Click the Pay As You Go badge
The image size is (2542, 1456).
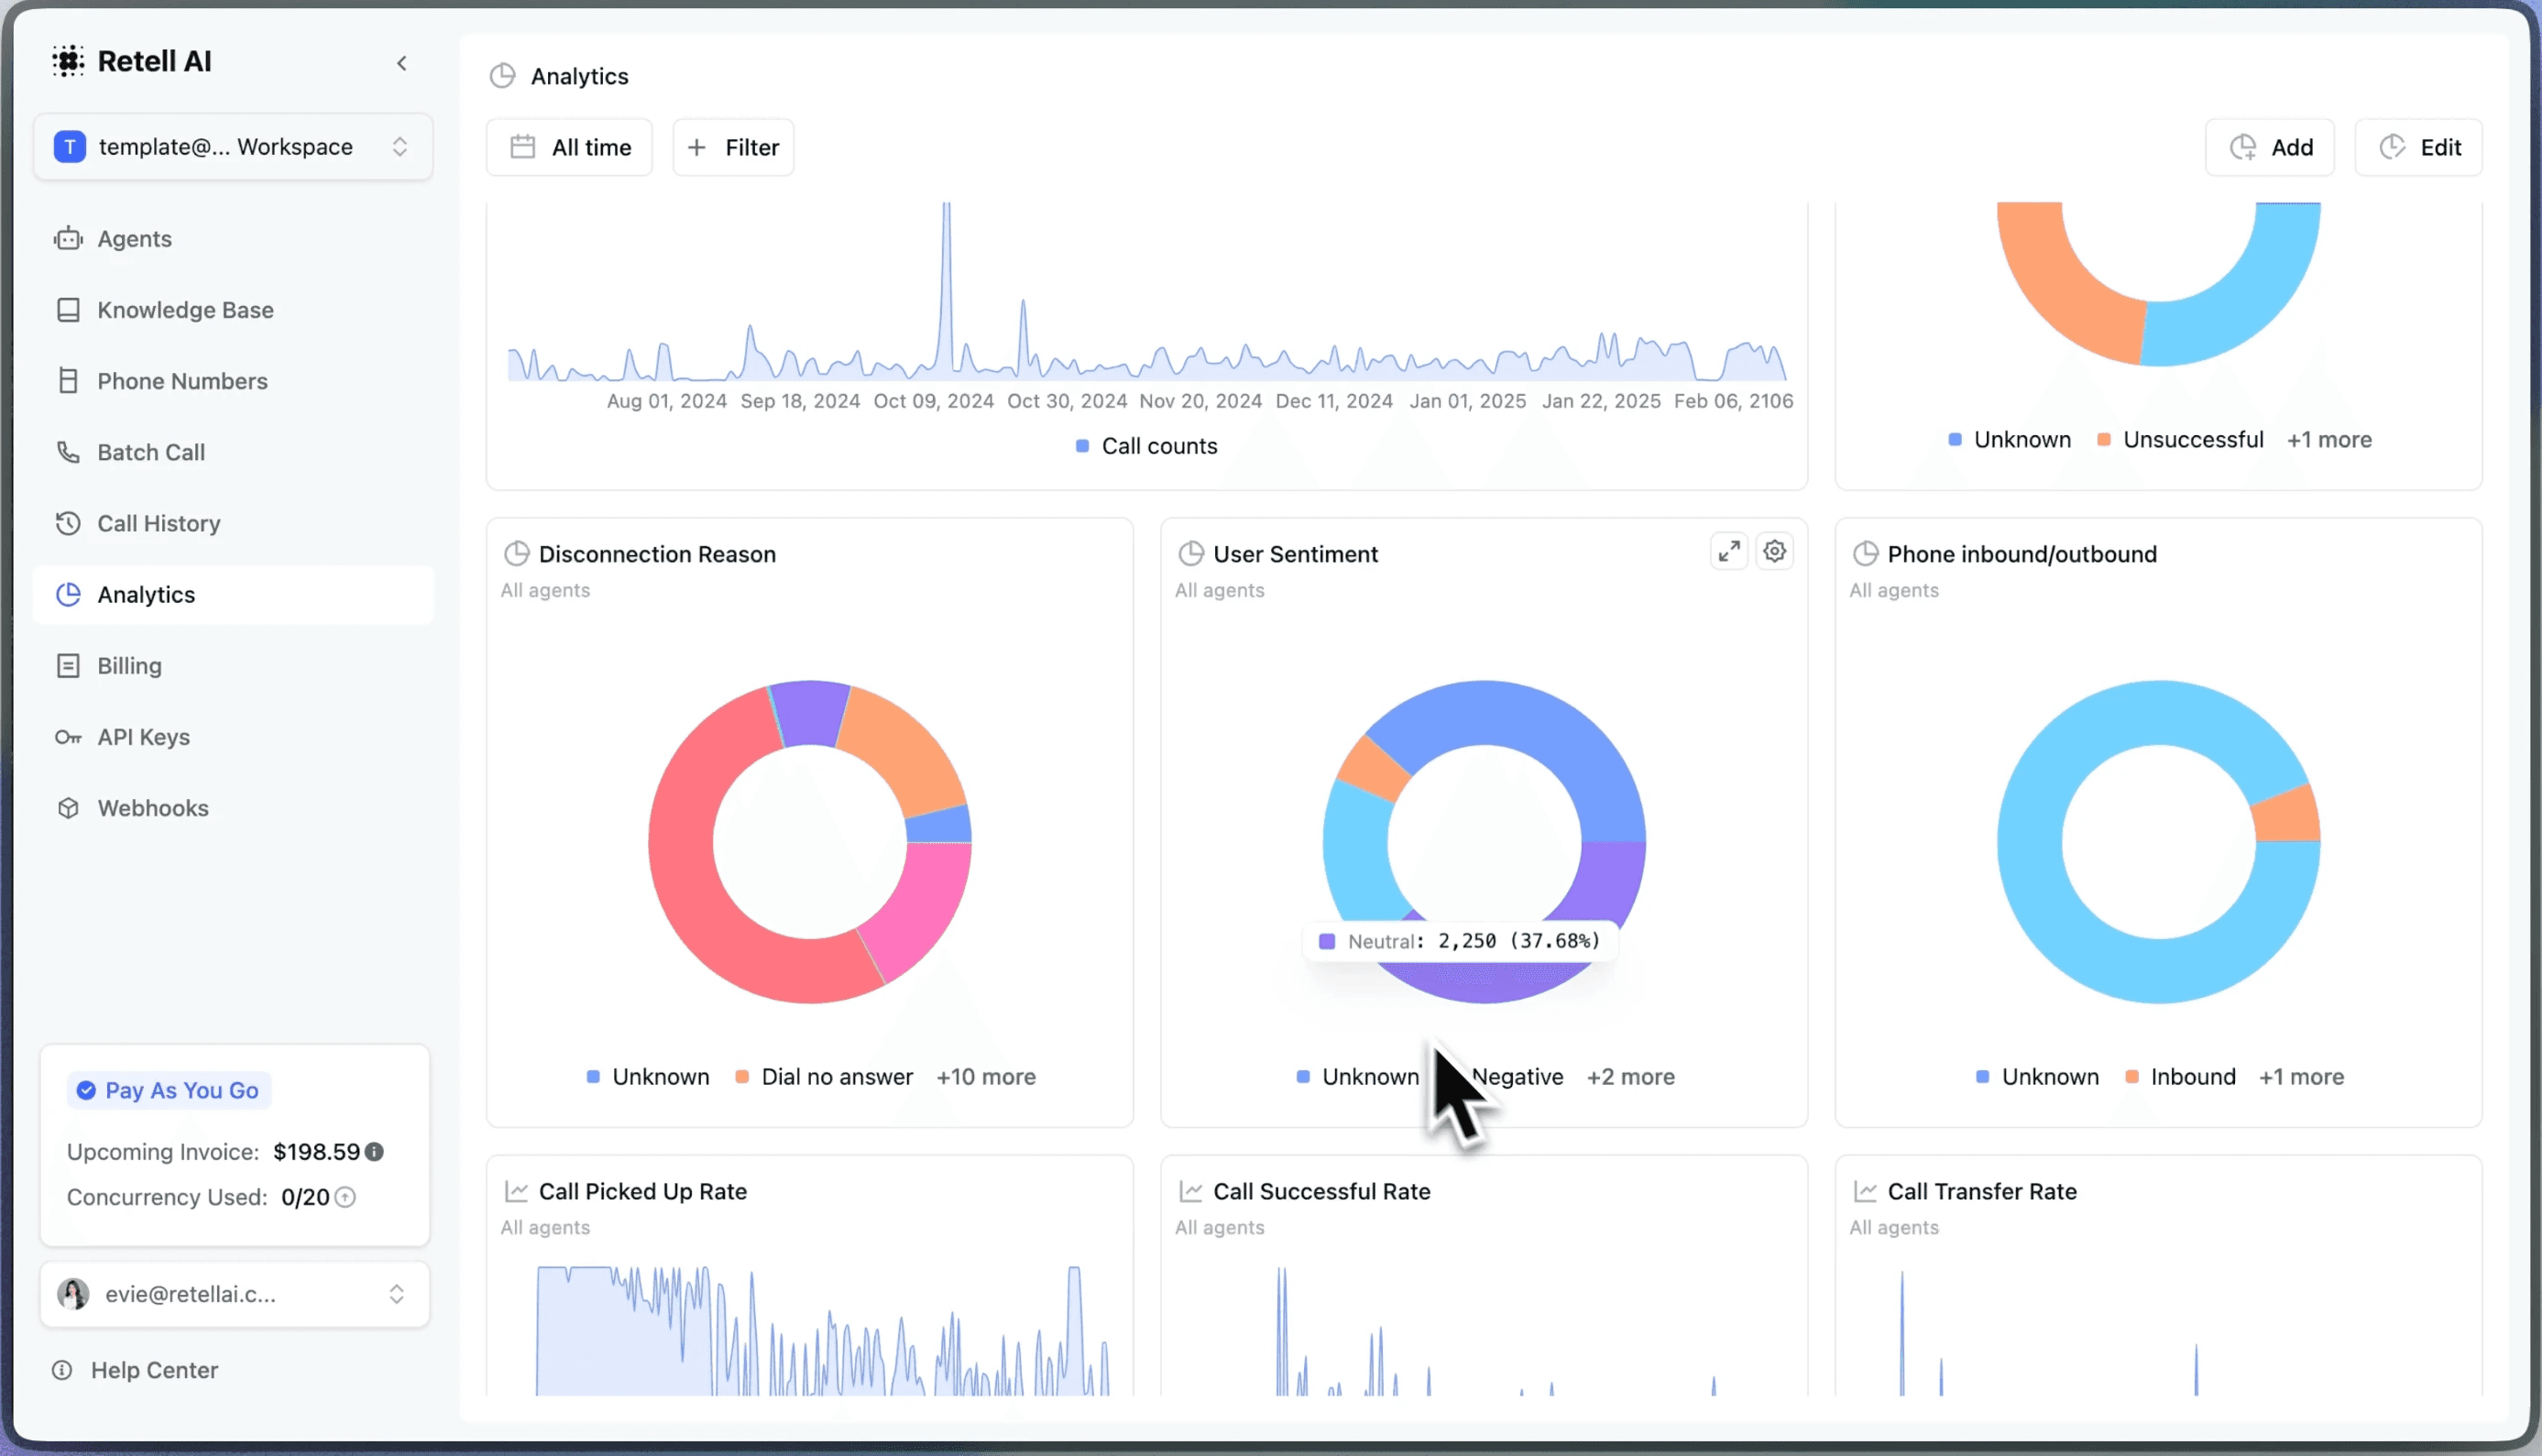pyautogui.click(x=167, y=1090)
